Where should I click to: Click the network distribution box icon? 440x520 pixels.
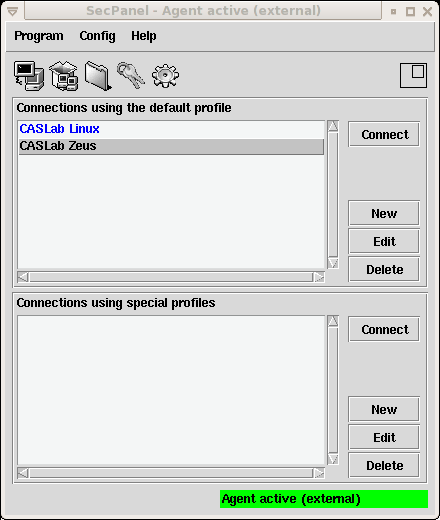point(64,76)
